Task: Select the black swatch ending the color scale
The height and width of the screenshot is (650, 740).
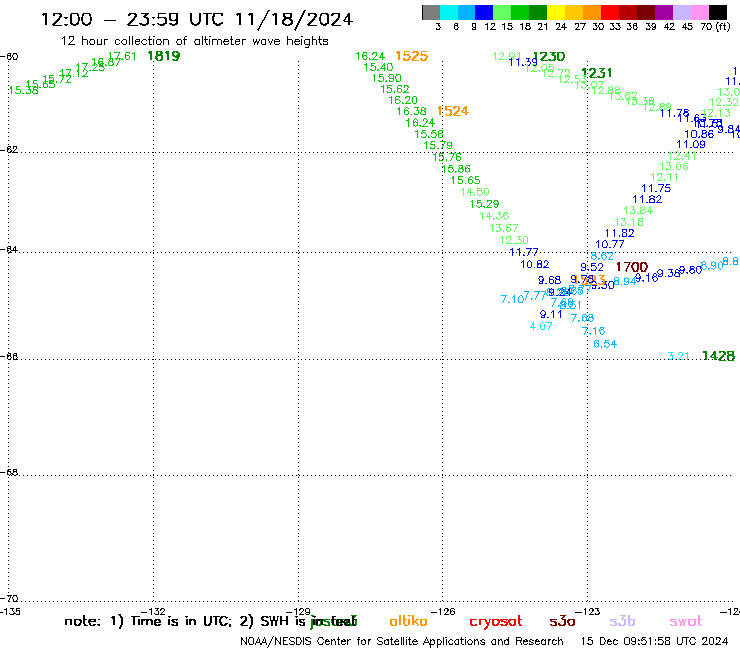Action: tap(717, 12)
